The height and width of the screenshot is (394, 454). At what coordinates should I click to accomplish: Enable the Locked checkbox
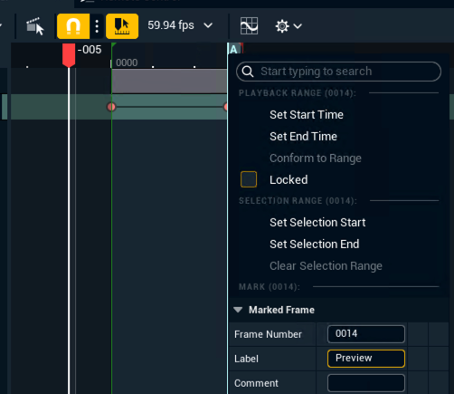click(249, 179)
